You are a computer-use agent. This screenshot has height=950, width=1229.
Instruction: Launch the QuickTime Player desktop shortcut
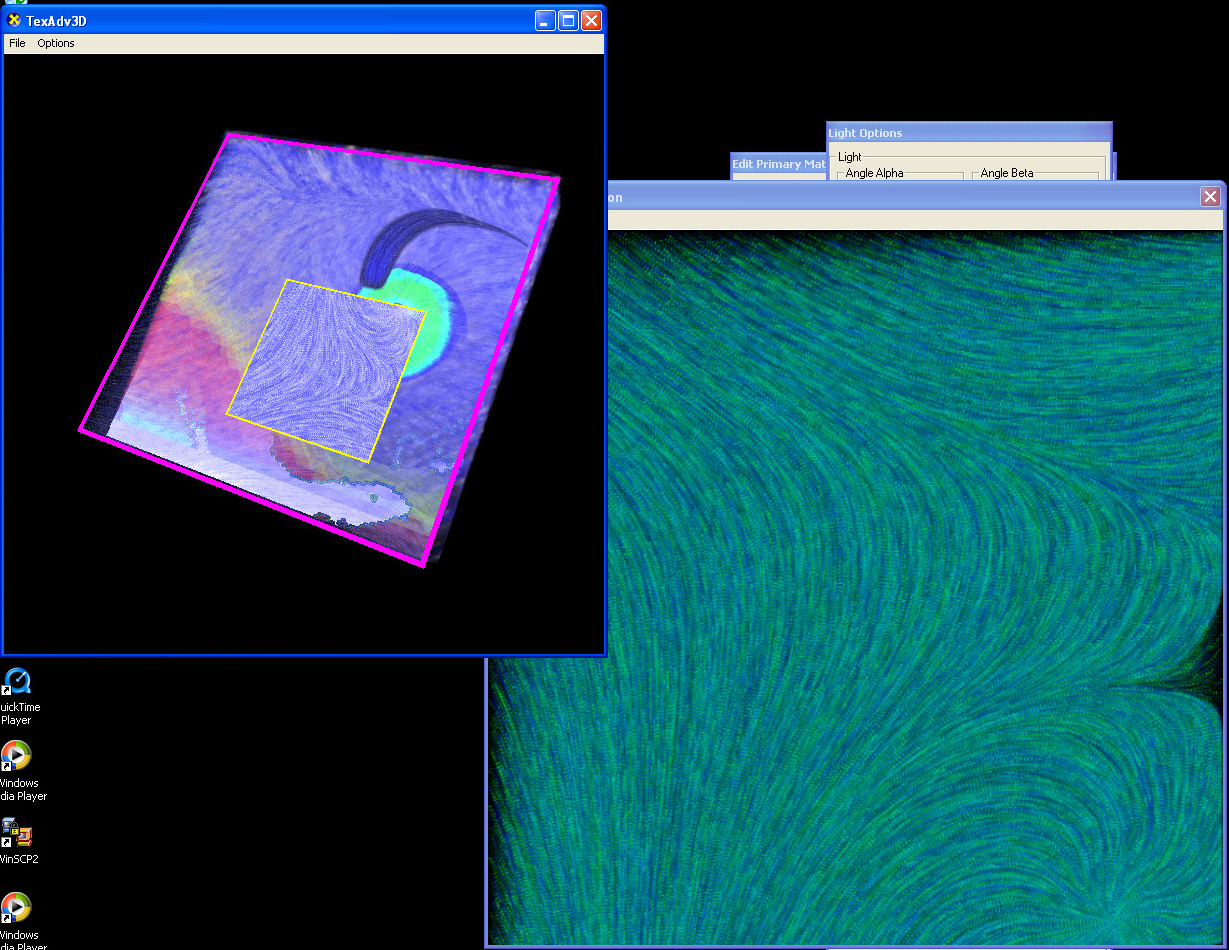[x=18, y=684]
